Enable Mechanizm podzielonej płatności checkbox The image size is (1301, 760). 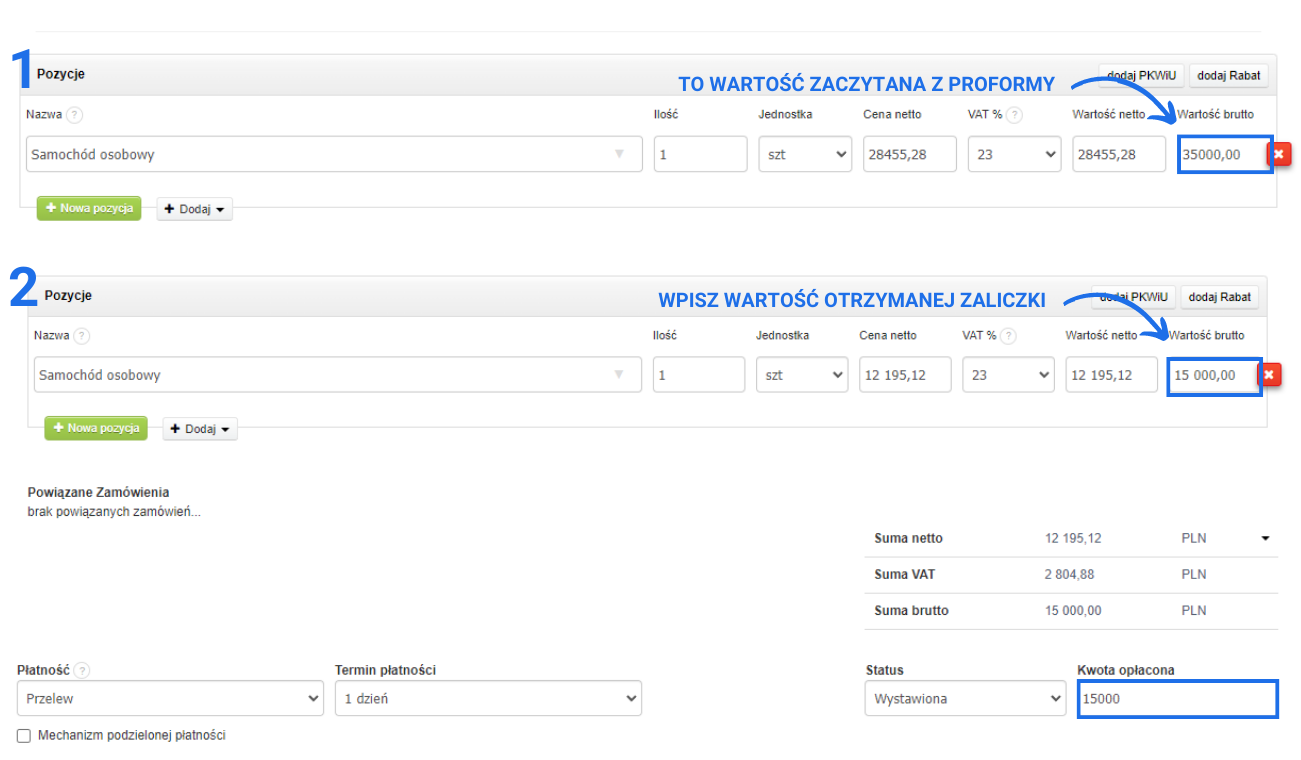(24, 736)
